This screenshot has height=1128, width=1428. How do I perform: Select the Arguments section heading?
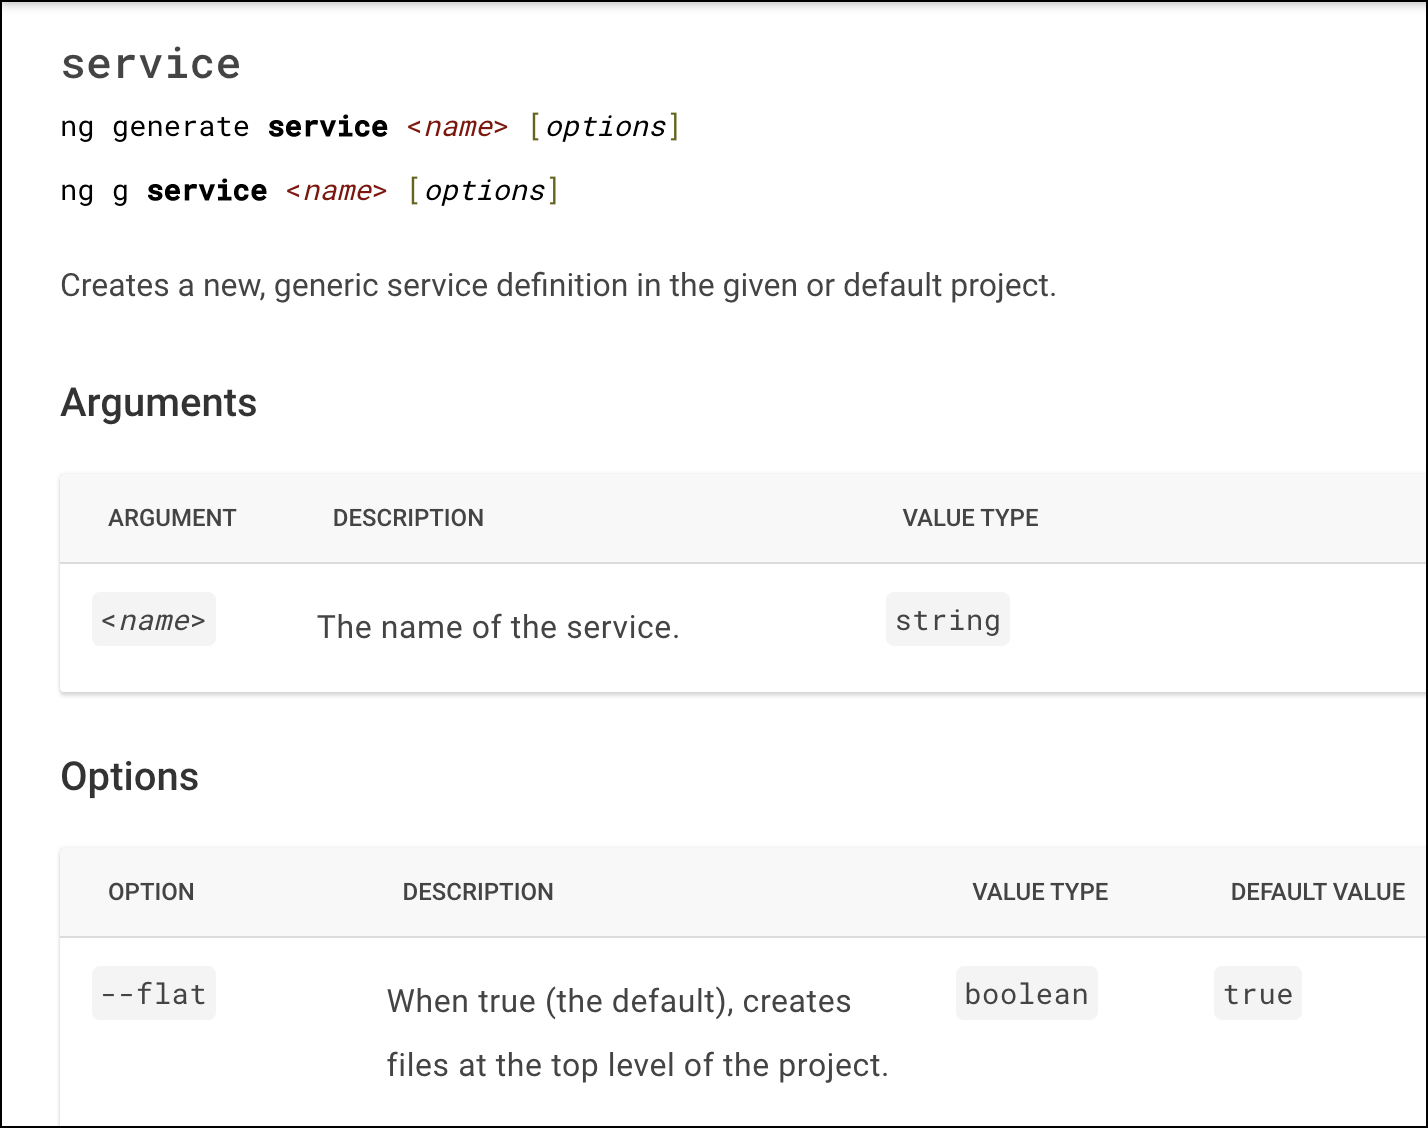click(159, 403)
